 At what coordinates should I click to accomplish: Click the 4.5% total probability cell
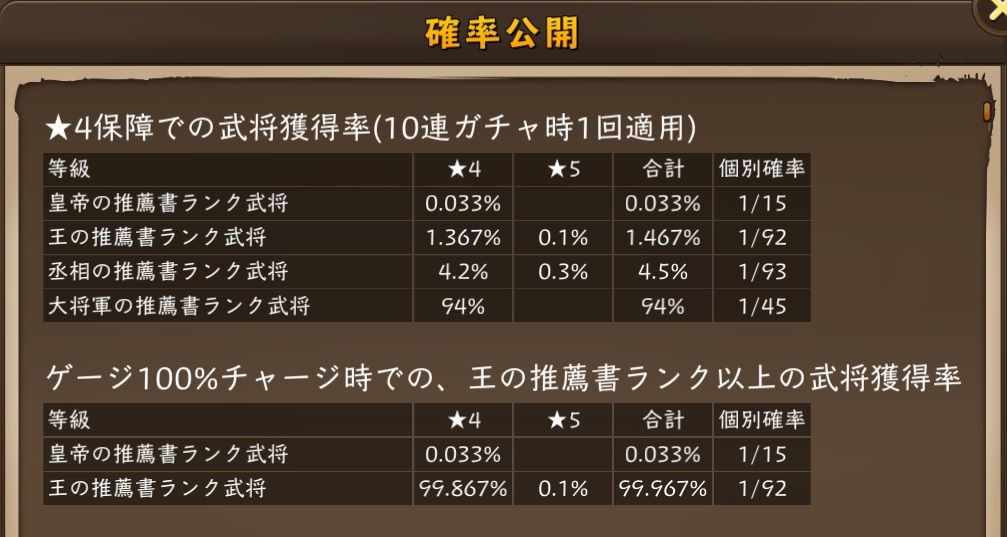662,272
